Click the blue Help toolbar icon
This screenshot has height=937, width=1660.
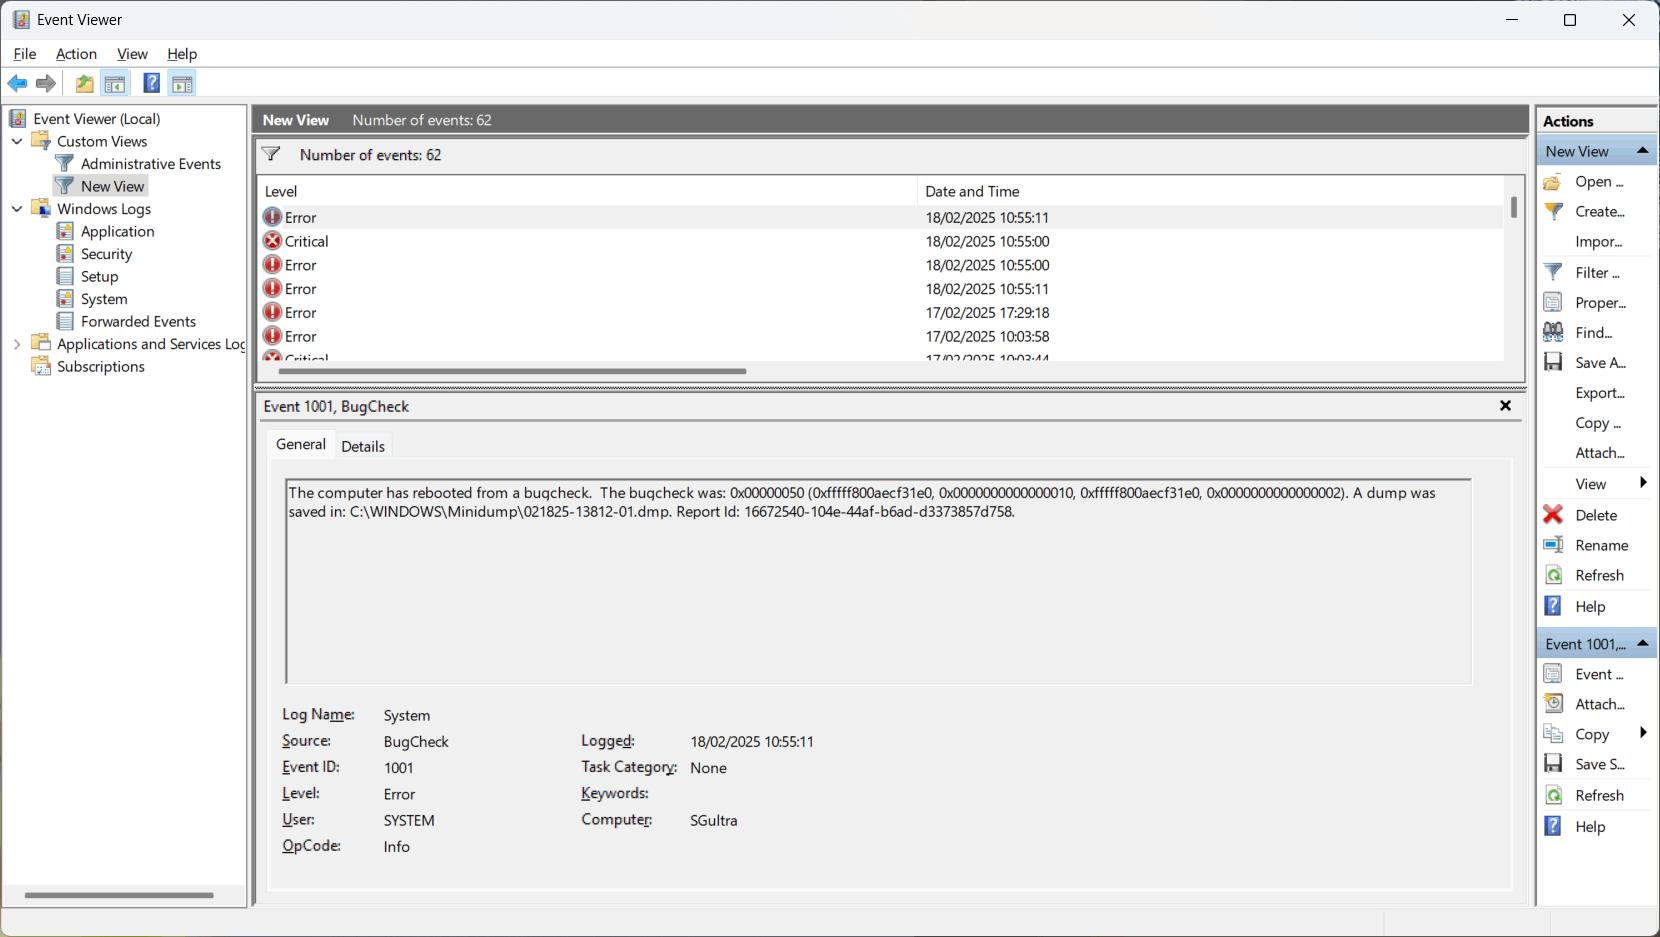point(152,84)
